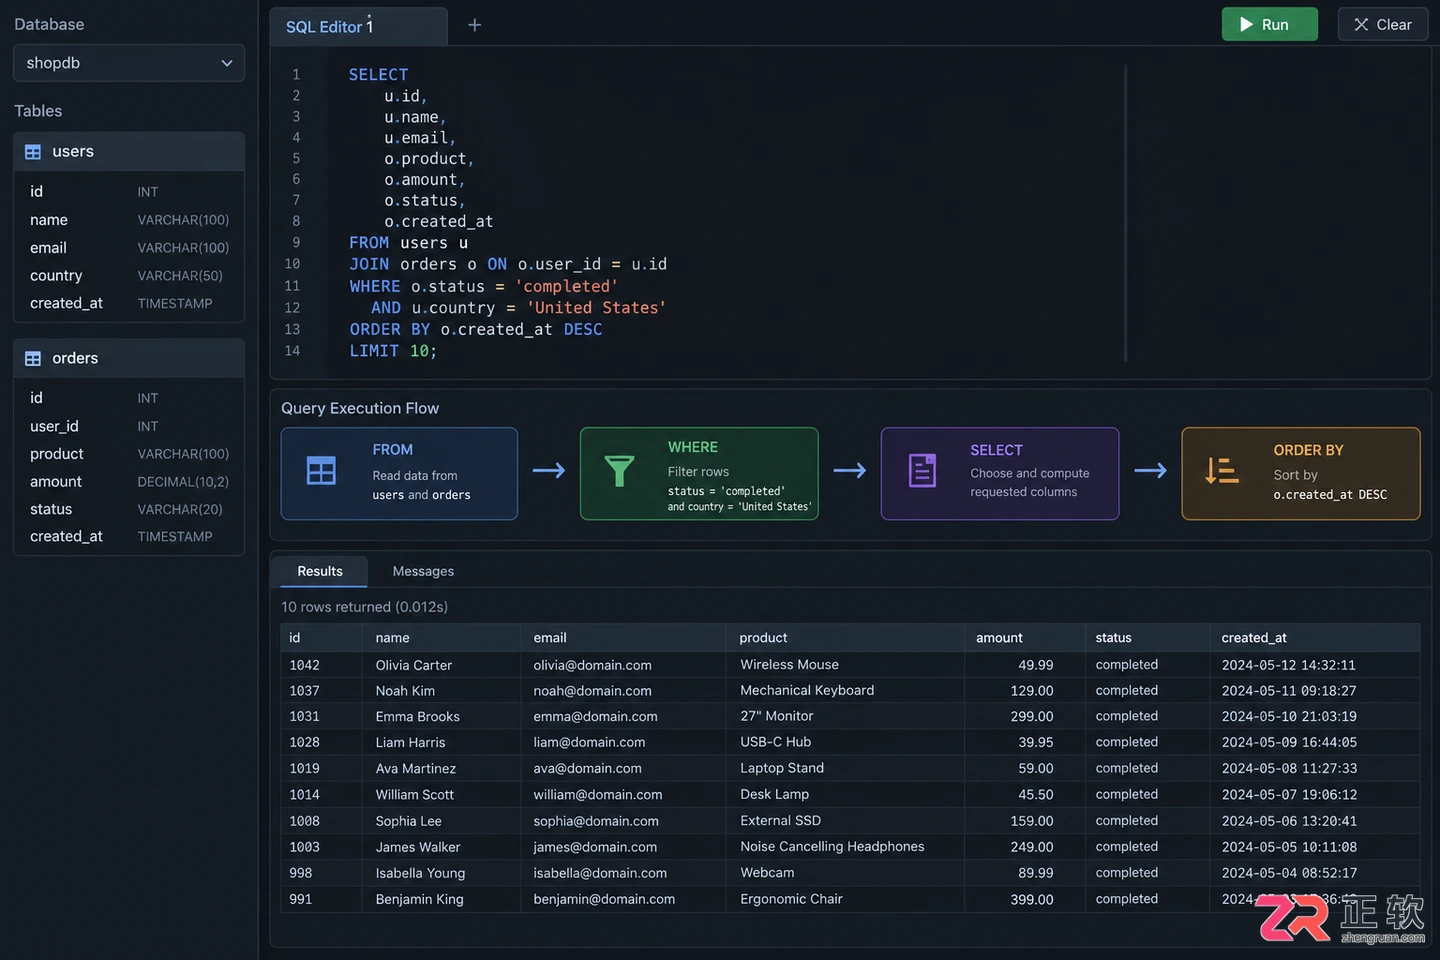Open the Results tab
The image size is (1440, 960).
pyautogui.click(x=320, y=571)
